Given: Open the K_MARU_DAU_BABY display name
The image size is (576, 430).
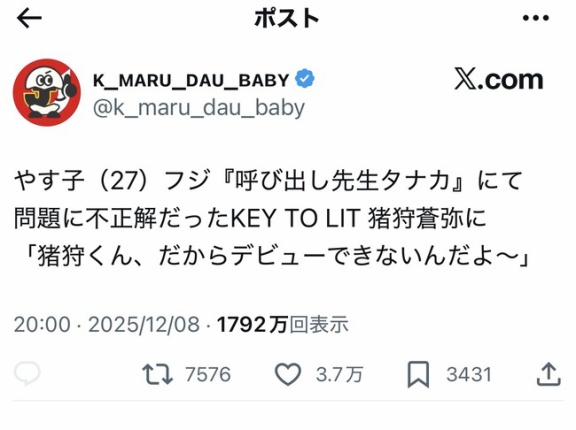Looking at the screenshot, I should [191, 80].
